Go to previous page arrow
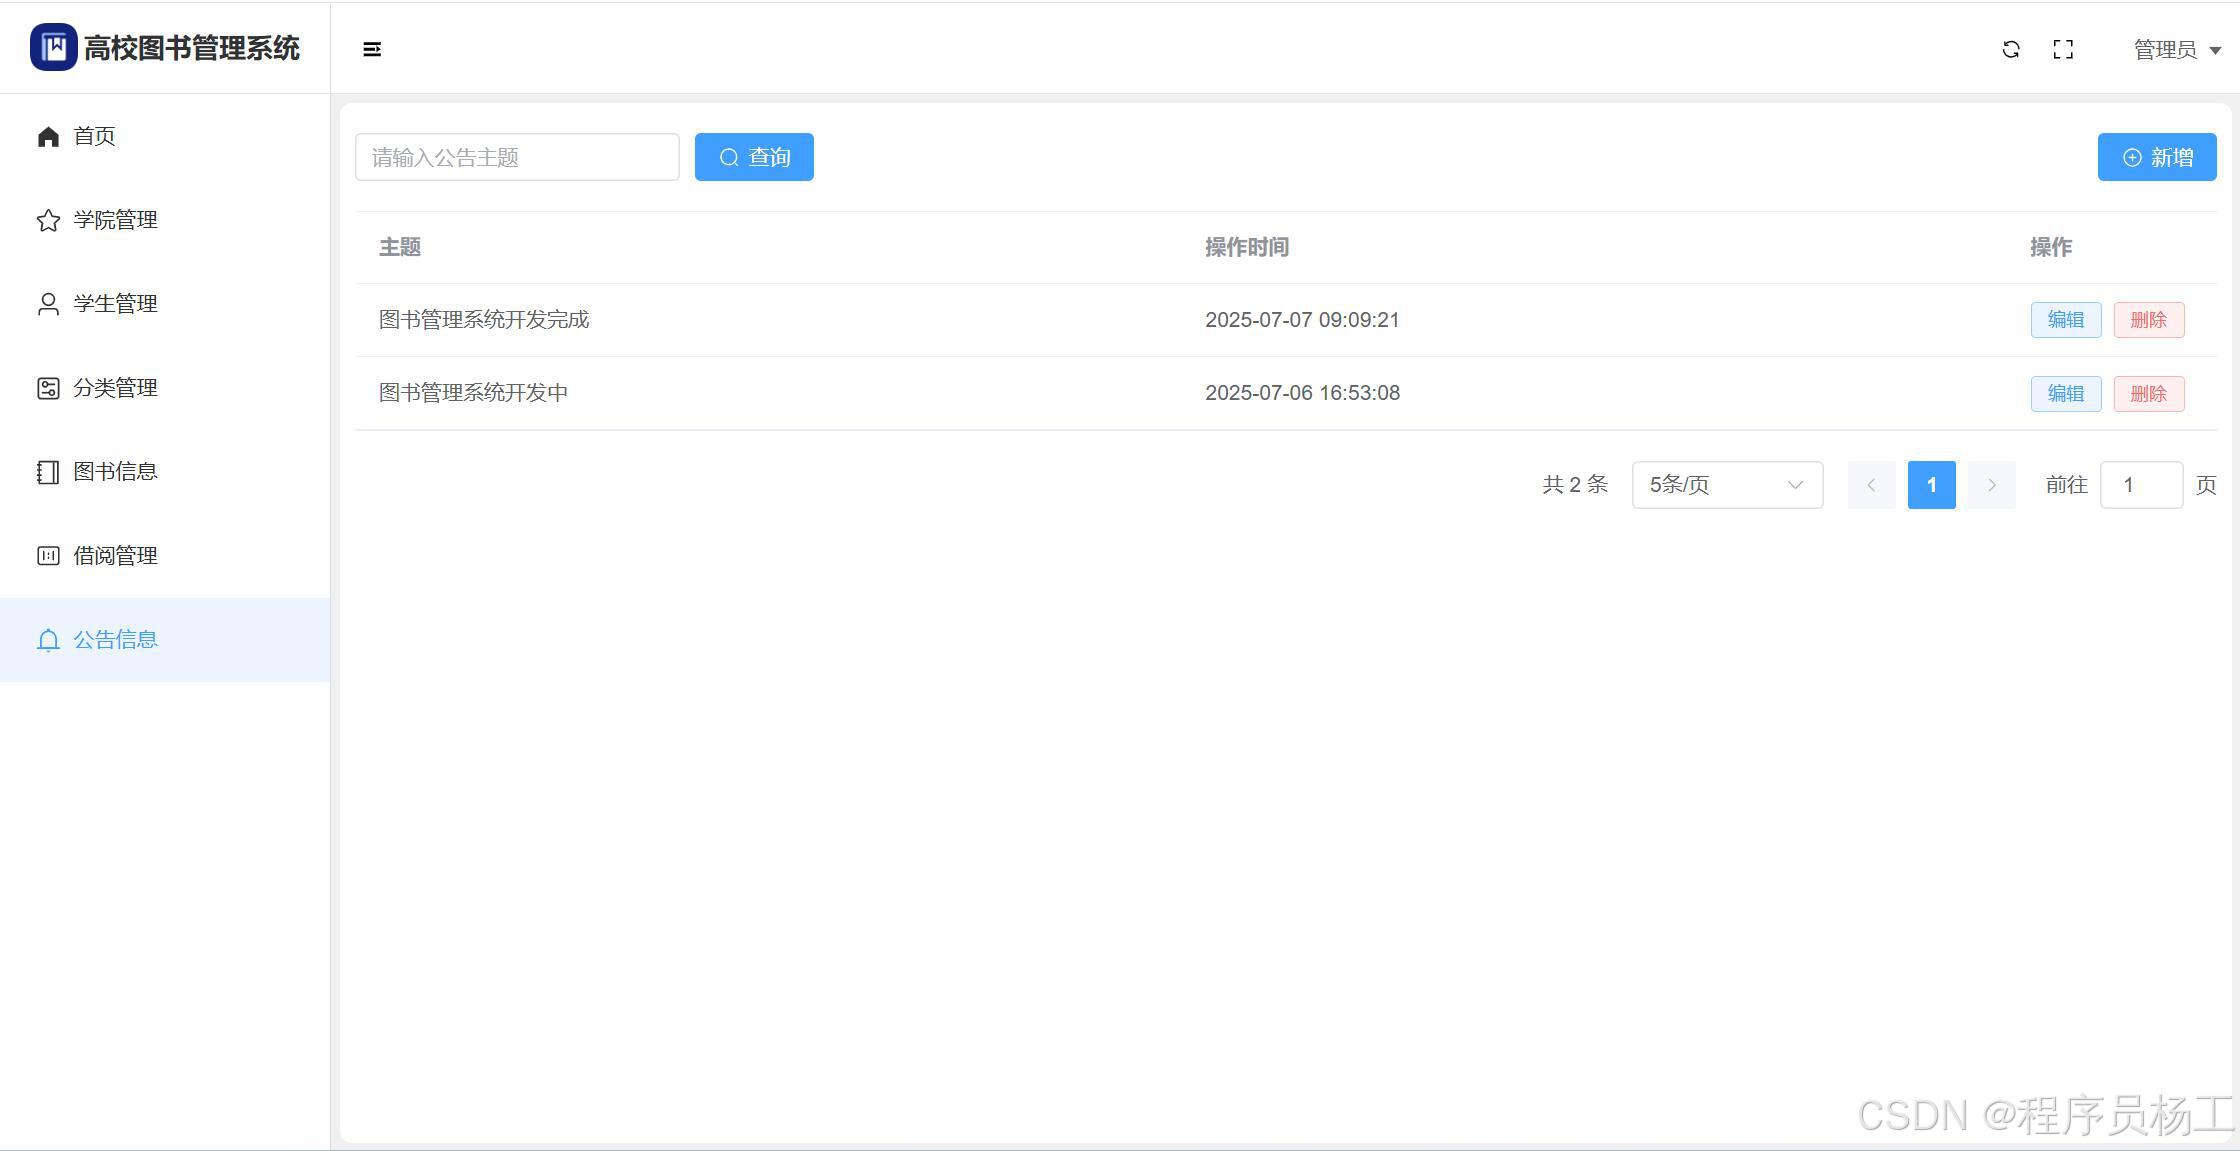This screenshot has height=1151, width=2240. coord(1871,485)
